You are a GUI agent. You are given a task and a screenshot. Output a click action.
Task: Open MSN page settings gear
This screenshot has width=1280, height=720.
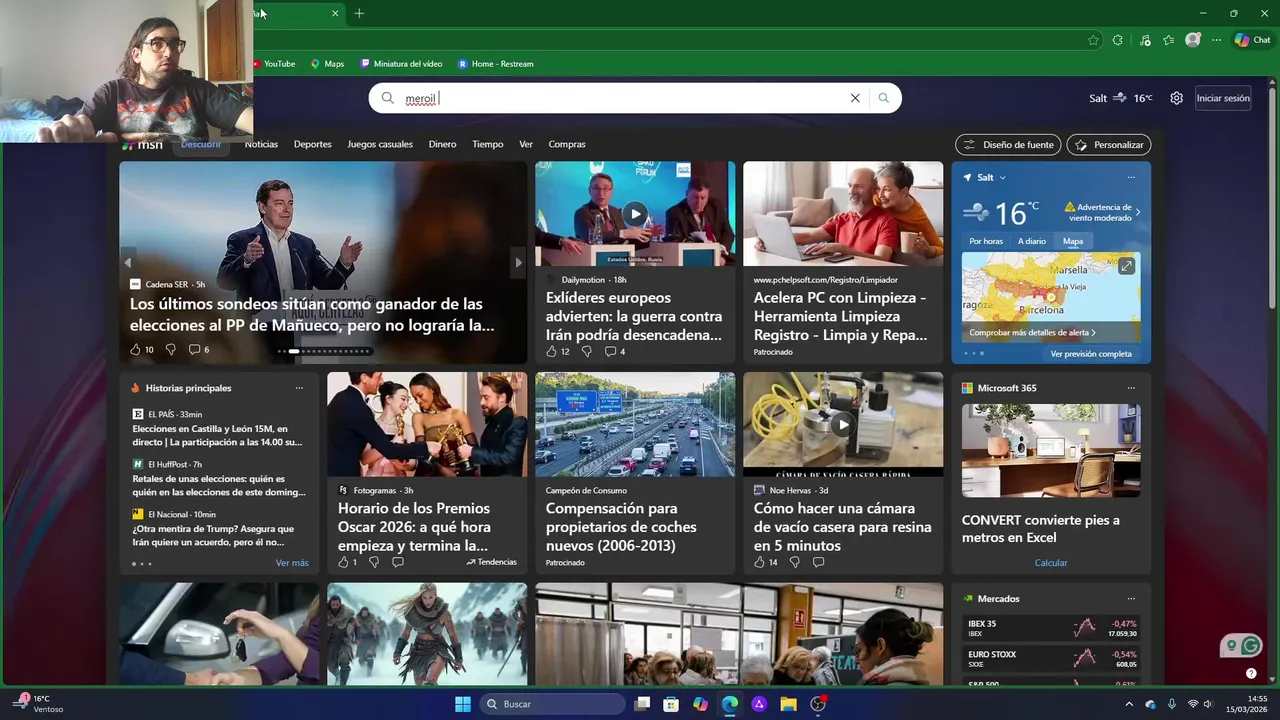coord(1176,98)
